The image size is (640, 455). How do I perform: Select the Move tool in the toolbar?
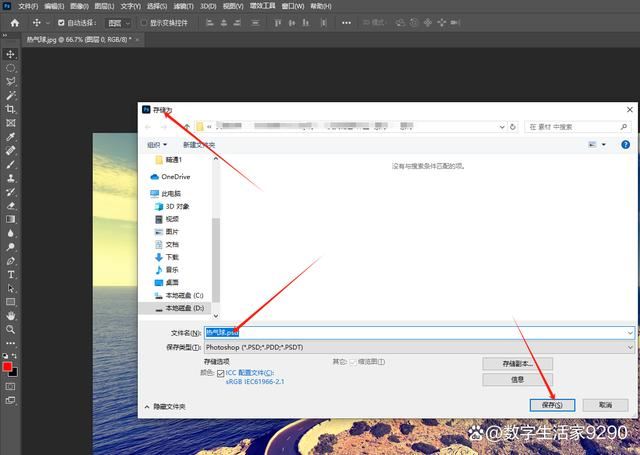point(11,54)
